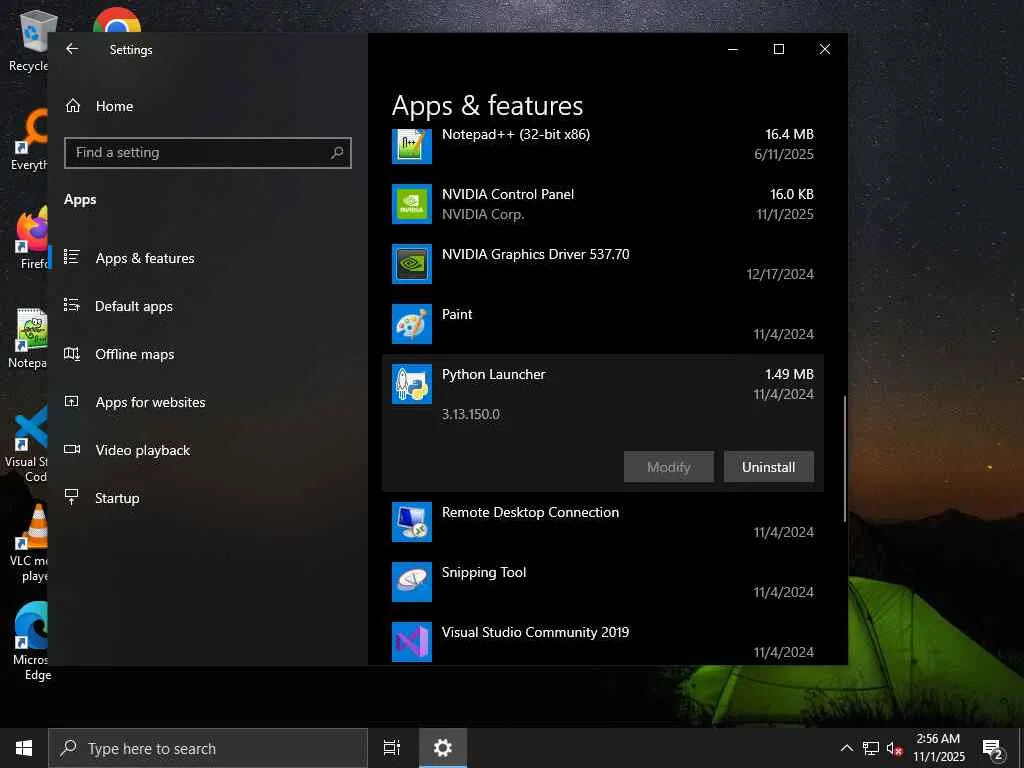Click the Startup sidebar icon
Screen dimensions: 1024x768
pyautogui.click(x=72, y=497)
